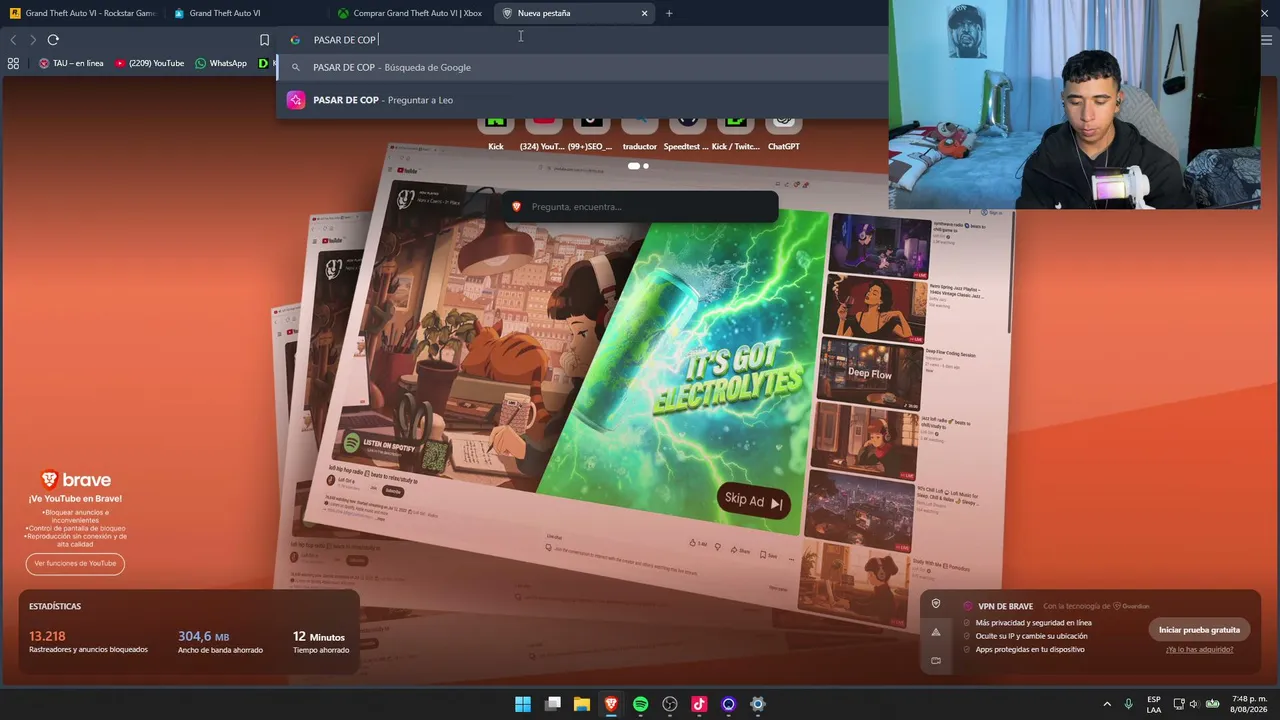
Task: Select the VPN shield widget icon
Action: point(936,604)
